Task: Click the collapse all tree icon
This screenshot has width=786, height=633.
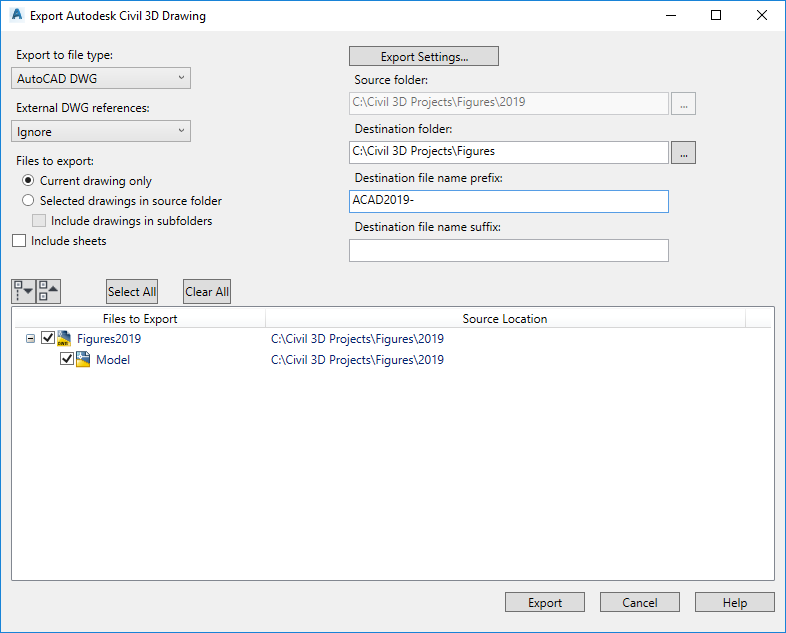Action: 49,291
